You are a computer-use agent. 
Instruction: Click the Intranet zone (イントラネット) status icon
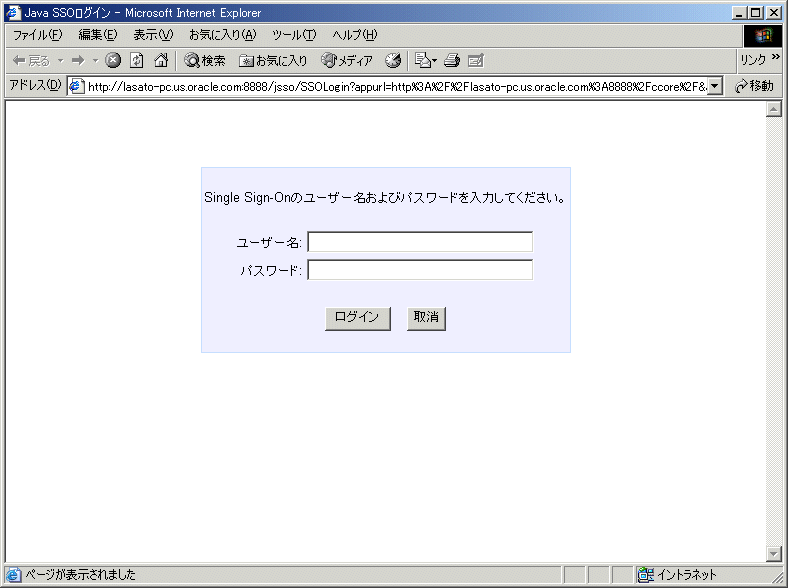coord(645,574)
